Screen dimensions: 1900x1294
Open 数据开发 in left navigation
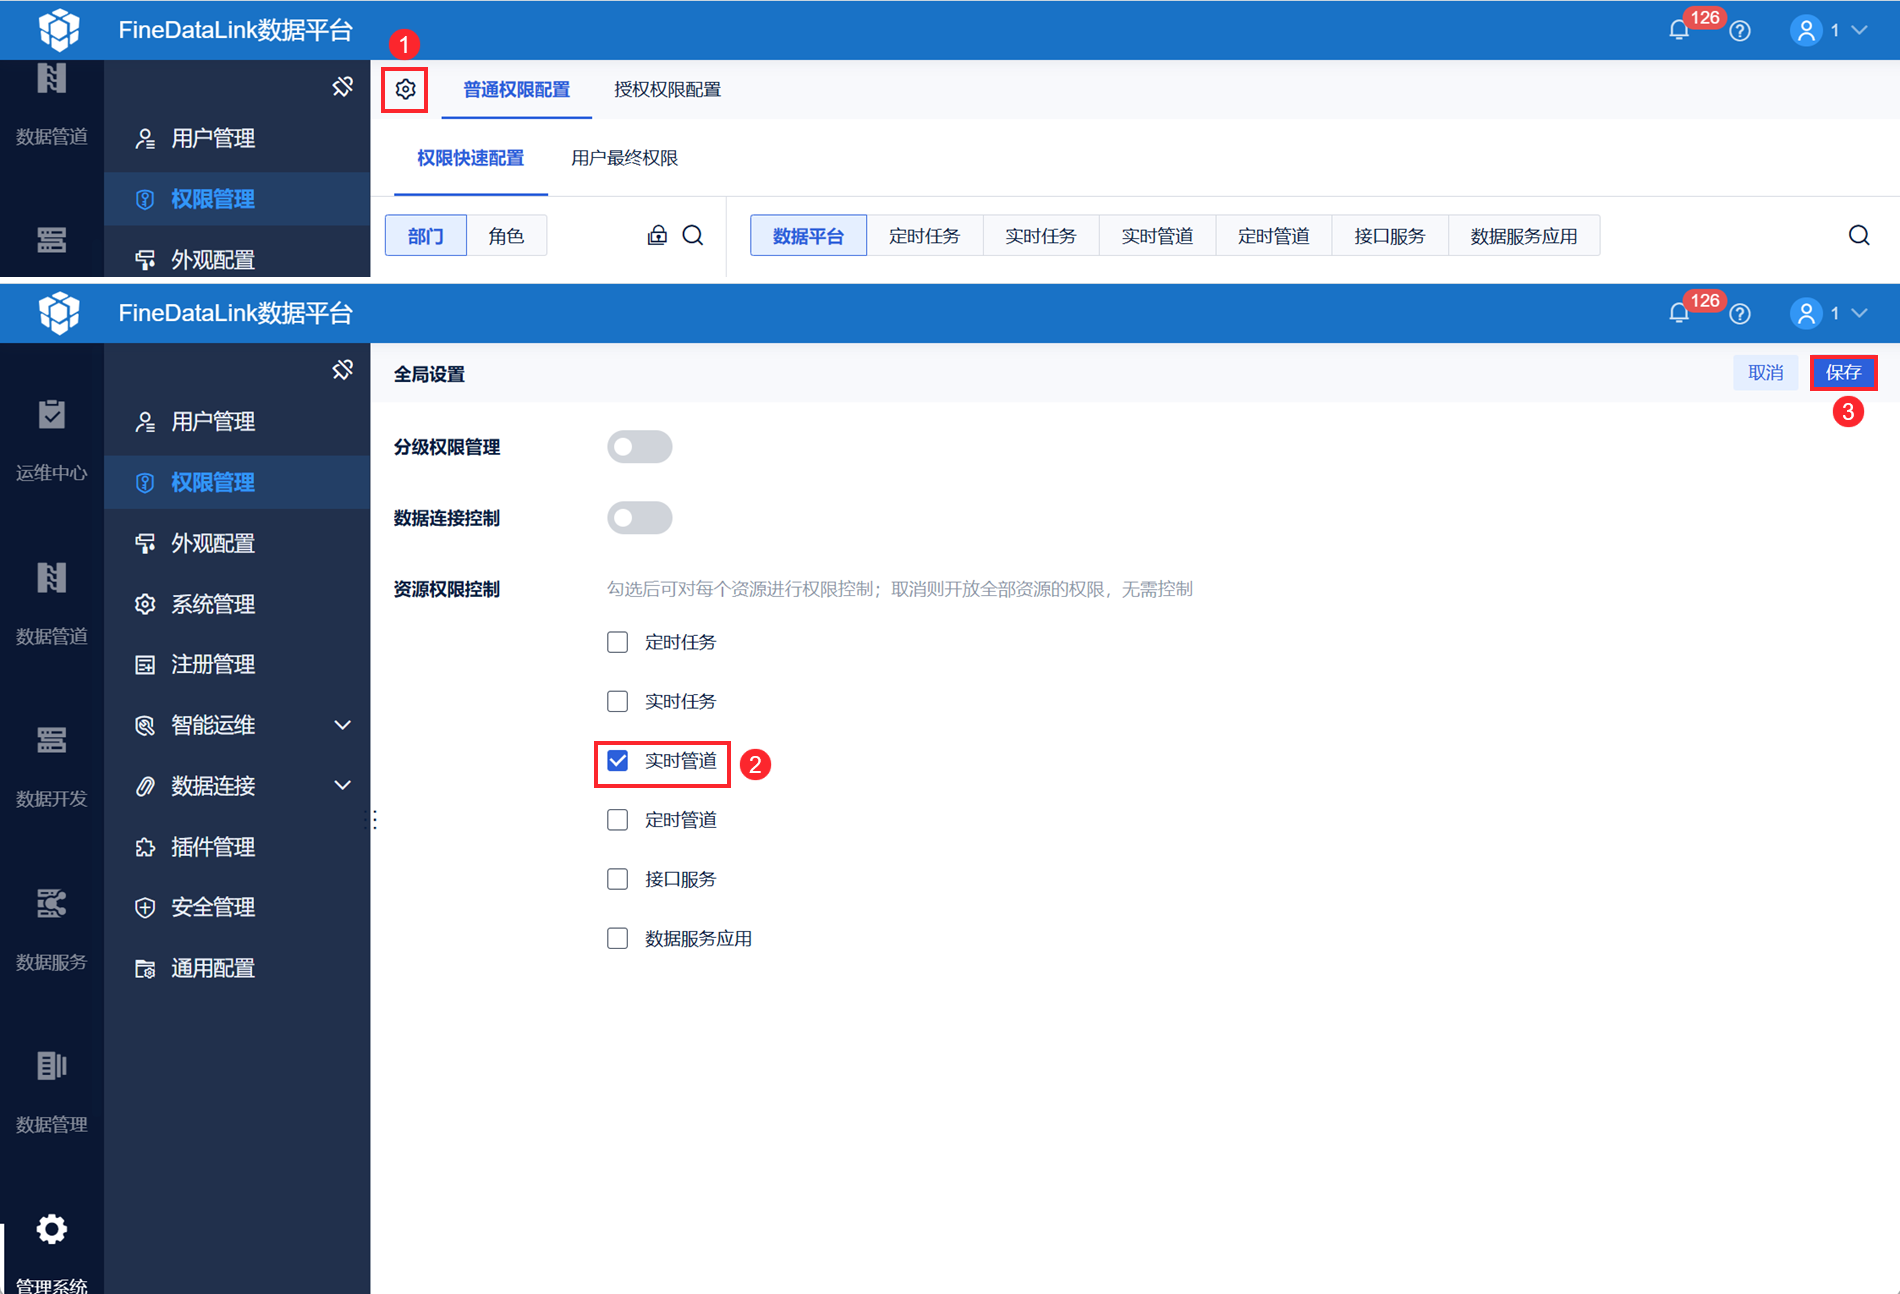[x=52, y=766]
